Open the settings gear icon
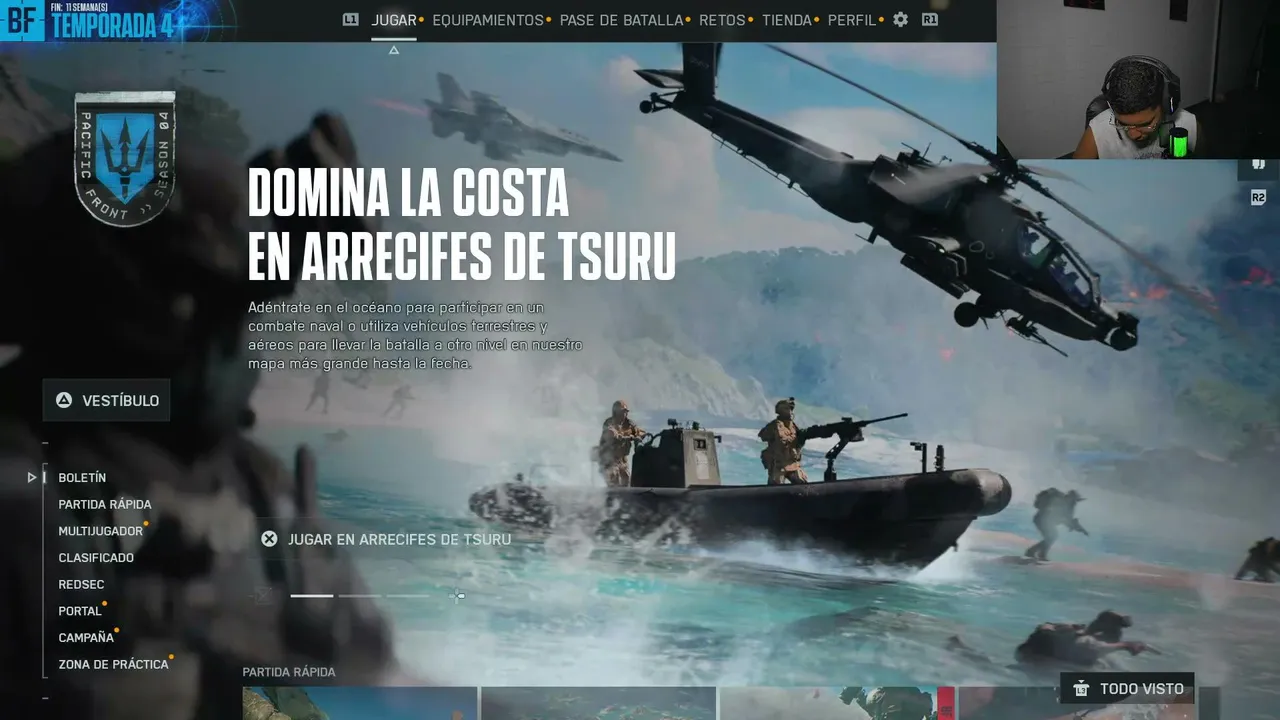This screenshot has width=1280, height=720. click(x=900, y=20)
